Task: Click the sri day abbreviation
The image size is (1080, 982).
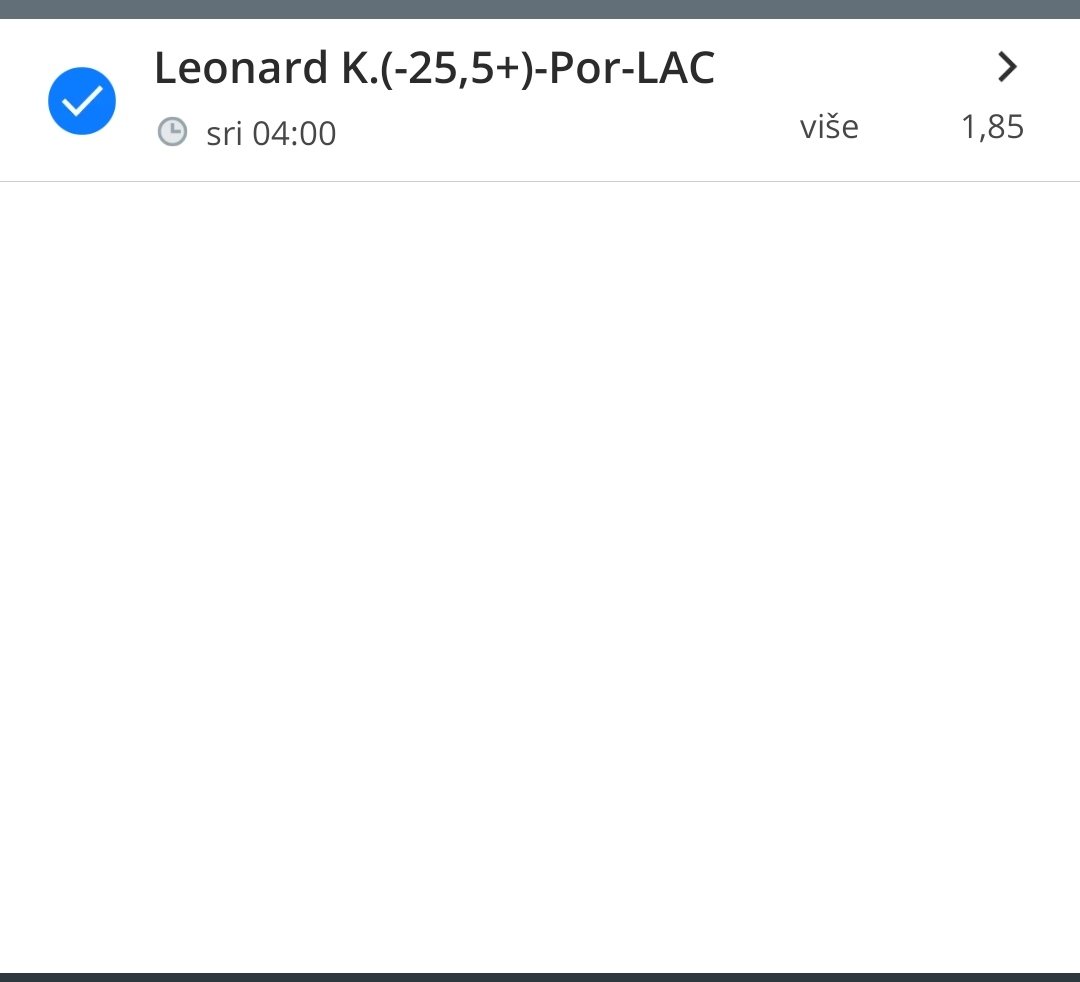Action: point(224,134)
